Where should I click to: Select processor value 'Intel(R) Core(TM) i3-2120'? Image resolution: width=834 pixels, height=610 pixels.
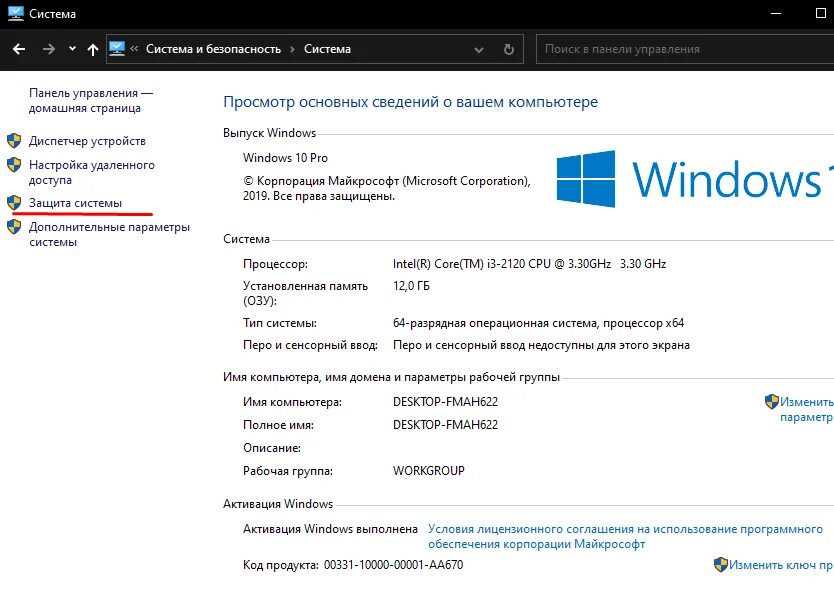[x=529, y=264]
